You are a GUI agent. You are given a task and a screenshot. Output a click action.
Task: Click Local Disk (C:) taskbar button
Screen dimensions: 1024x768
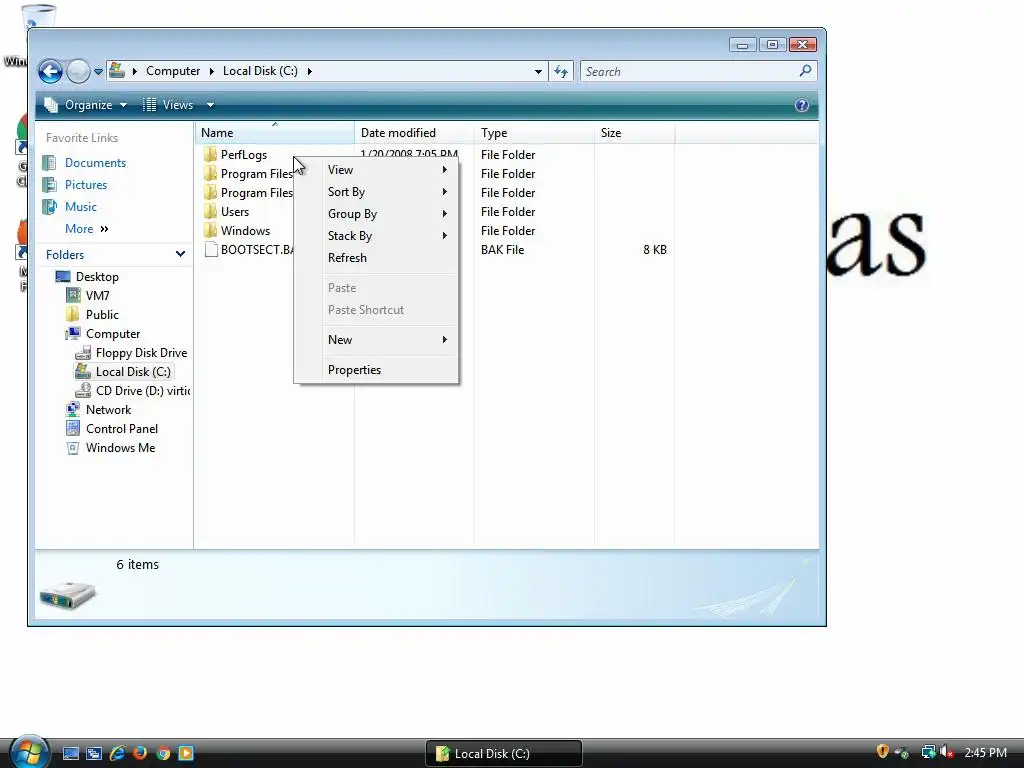click(504, 754)
